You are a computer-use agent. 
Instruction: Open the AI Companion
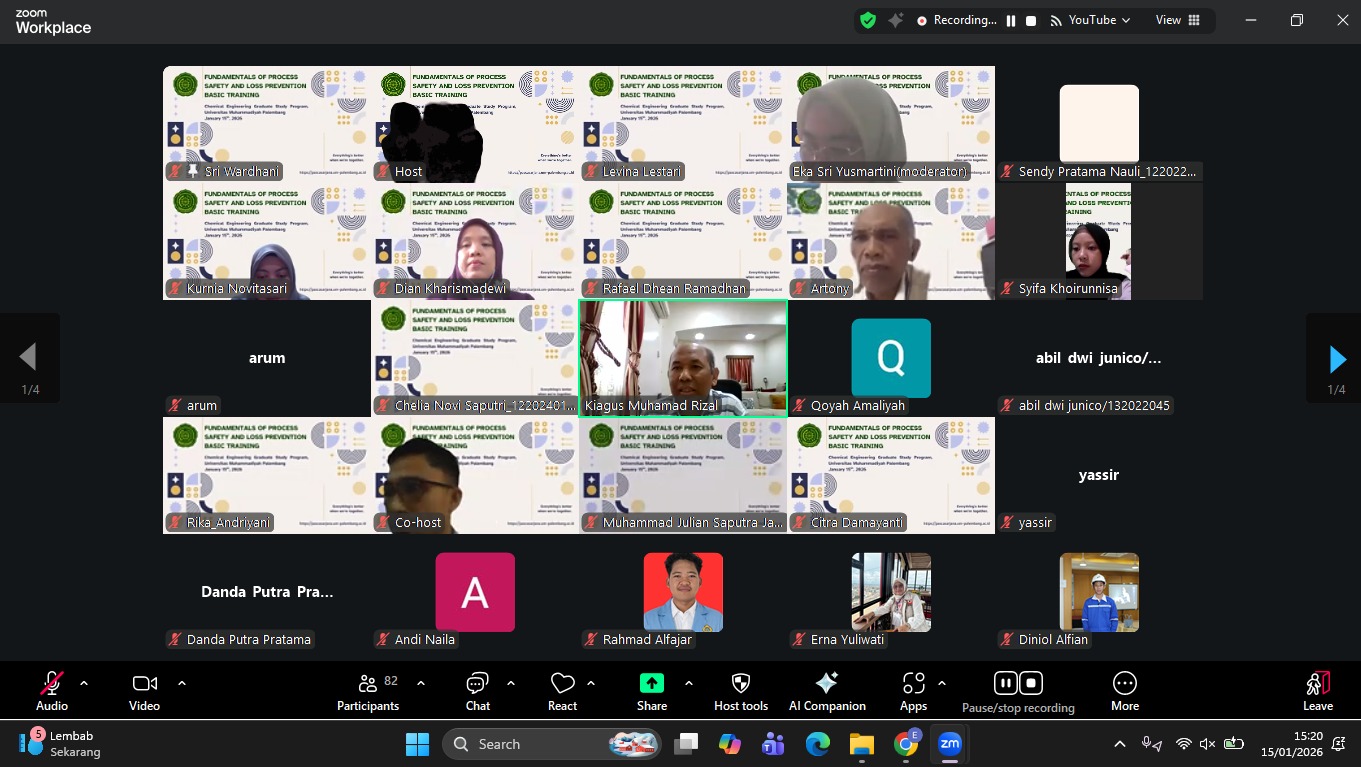pos(827,691)
